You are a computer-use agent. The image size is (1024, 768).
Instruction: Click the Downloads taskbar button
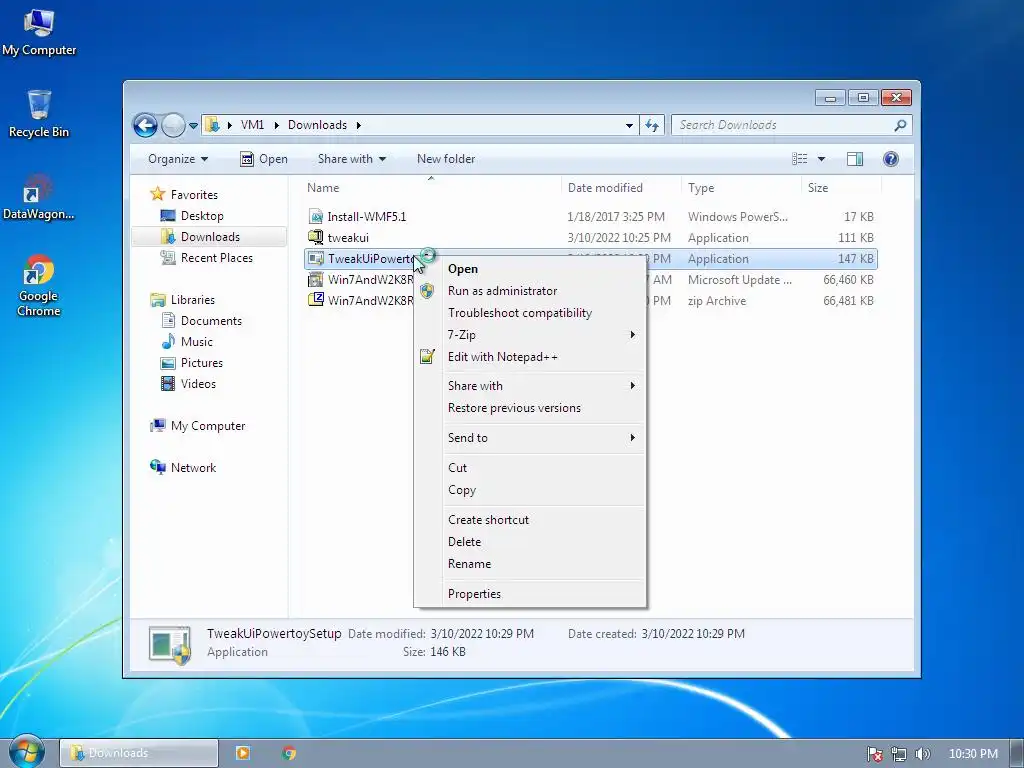click(139, 753)
